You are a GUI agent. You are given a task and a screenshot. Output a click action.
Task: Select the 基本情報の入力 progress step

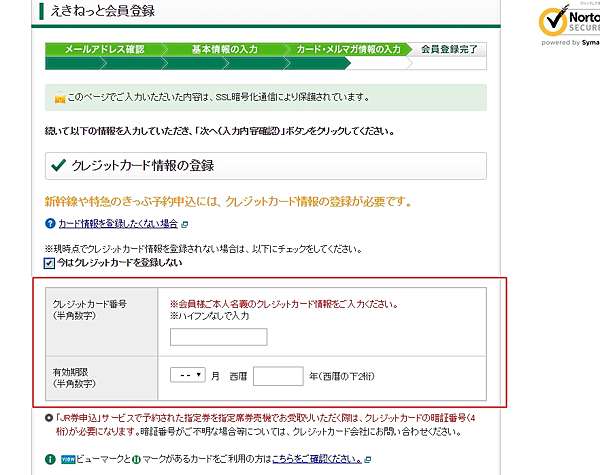point(224,49)
